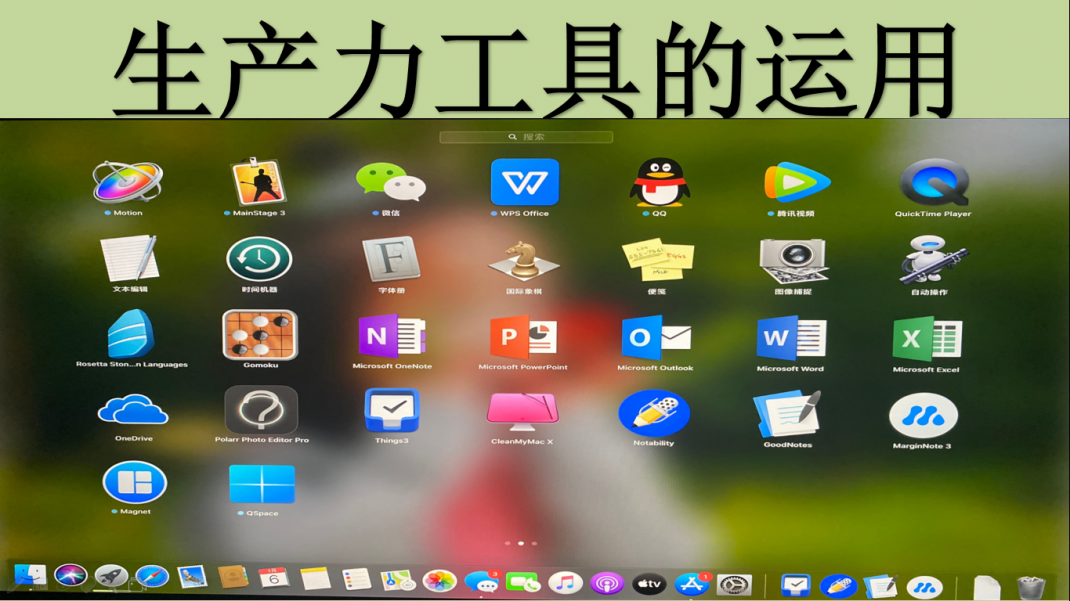The height and width of the screenshot is (601, 1070).
Task: Open Contacts in the Dock
Action: point(233,578)
